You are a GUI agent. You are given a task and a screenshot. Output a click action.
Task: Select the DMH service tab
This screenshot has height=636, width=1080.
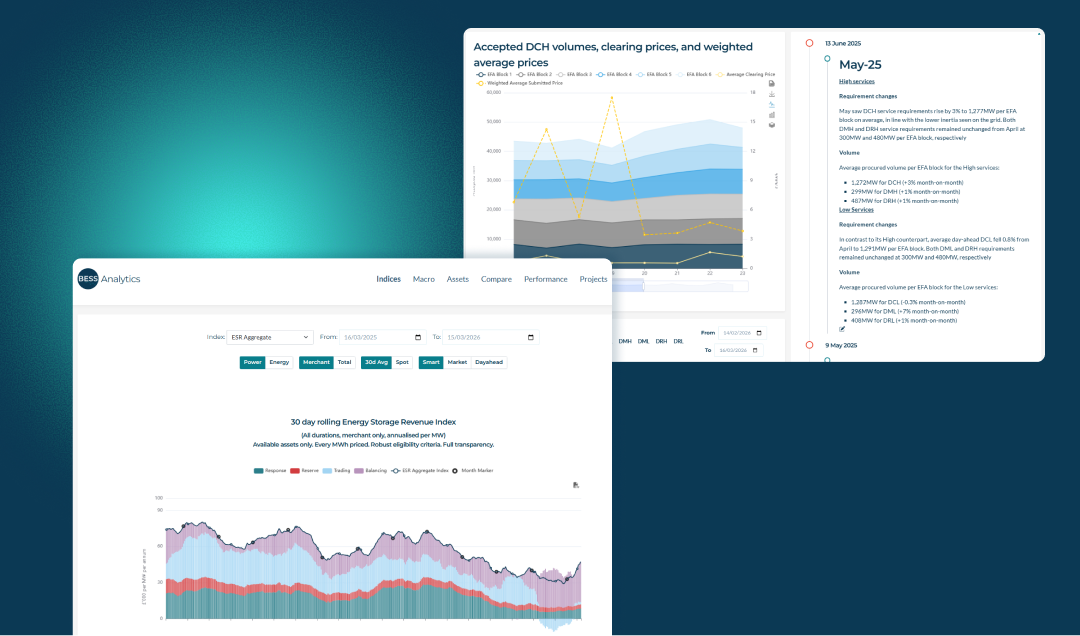[x=625, y=341]
